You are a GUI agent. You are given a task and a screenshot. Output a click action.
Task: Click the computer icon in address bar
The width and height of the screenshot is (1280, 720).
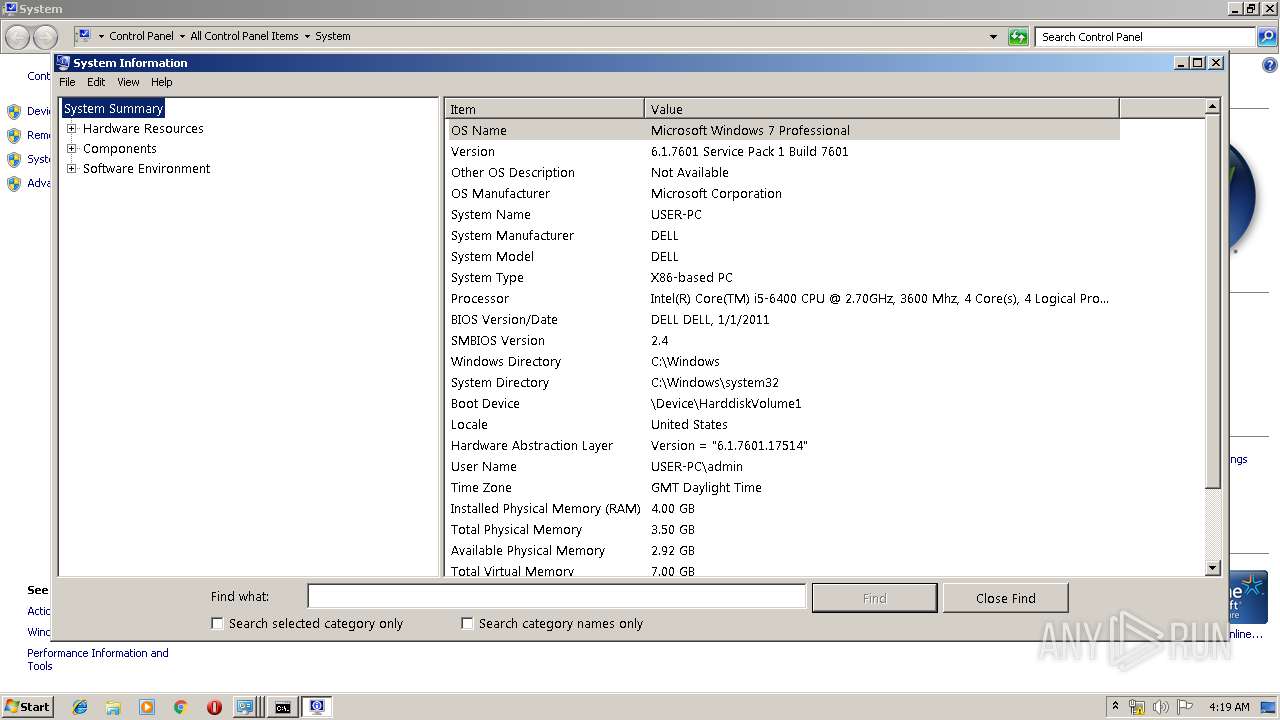[83, 36]
